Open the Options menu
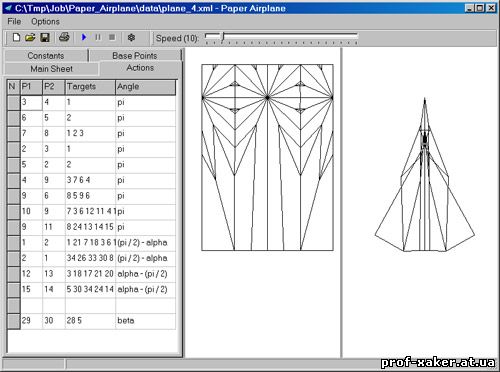Viewport: 500px width, 372px height. [45, 21]
